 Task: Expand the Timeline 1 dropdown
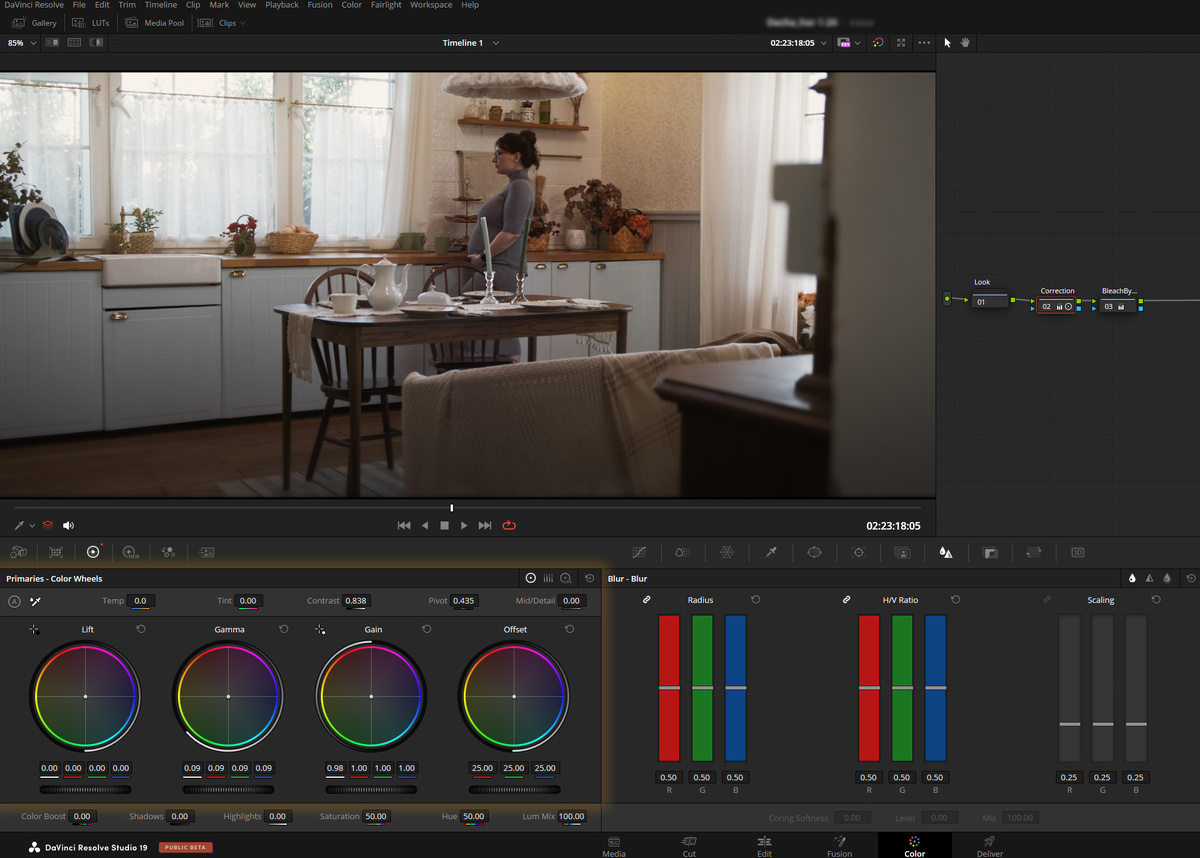[496, 43]
